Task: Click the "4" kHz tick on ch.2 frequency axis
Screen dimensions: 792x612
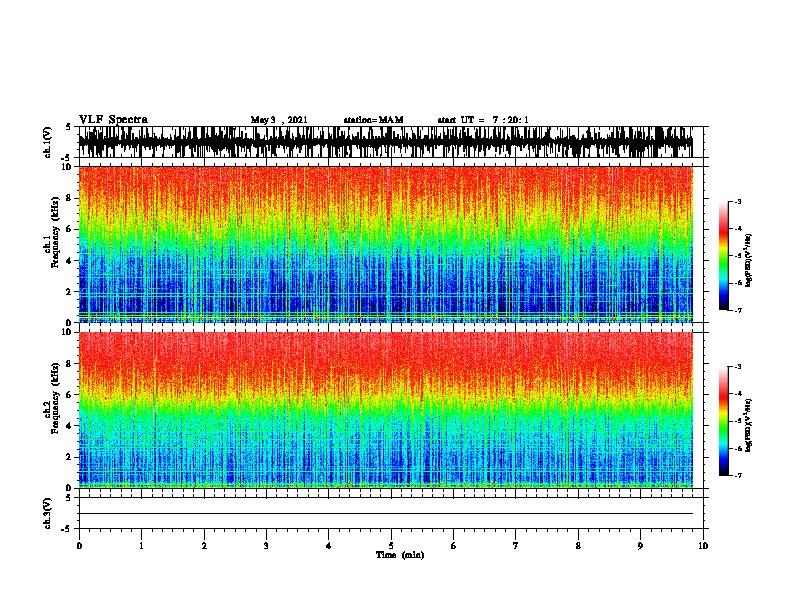Action: click(69, 426)
